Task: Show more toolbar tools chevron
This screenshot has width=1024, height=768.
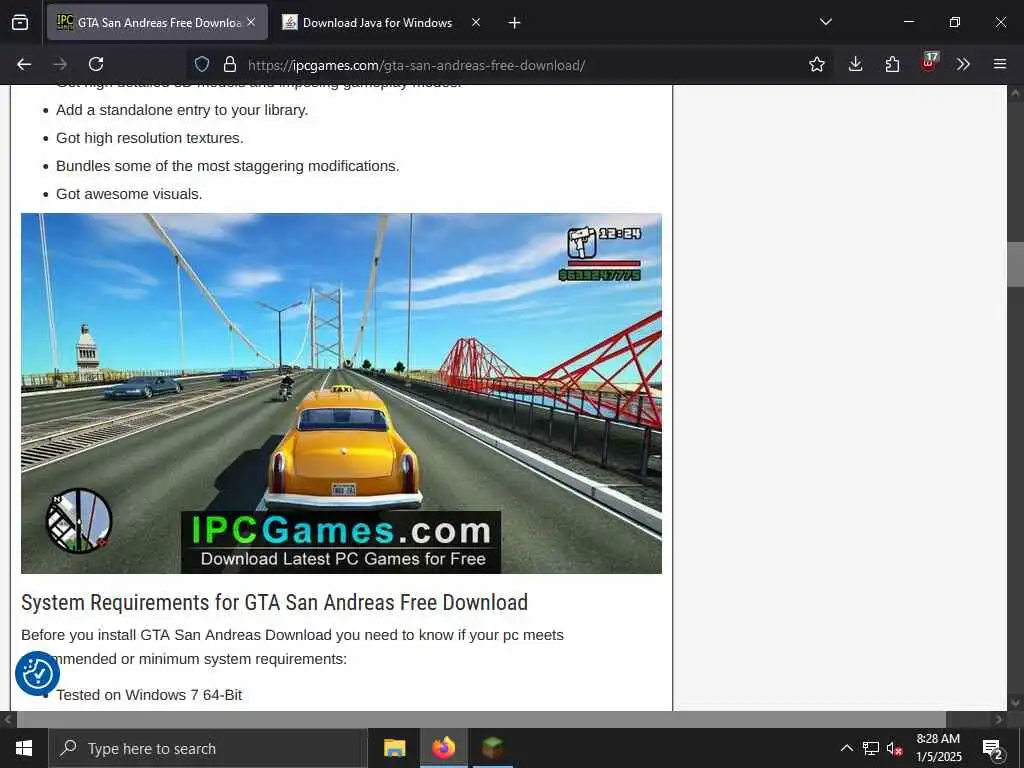Action: (963, 64)
